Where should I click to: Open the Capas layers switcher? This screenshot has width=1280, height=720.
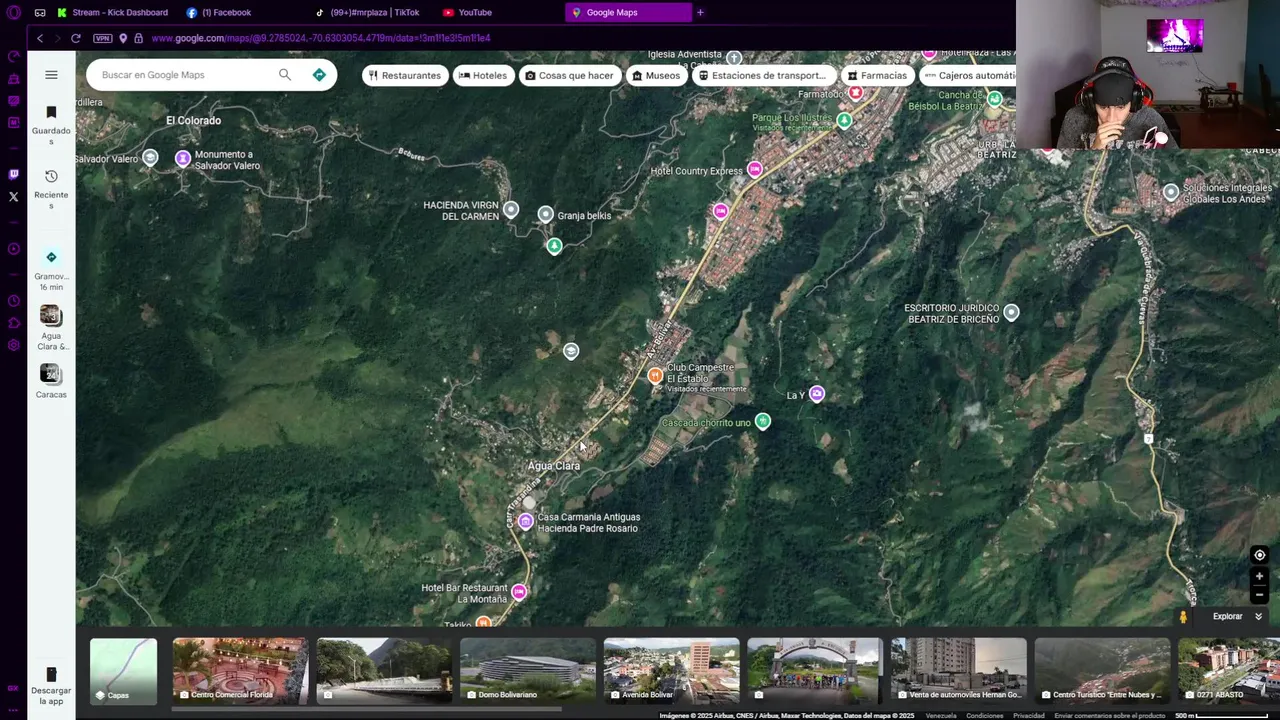coord(123,670)
